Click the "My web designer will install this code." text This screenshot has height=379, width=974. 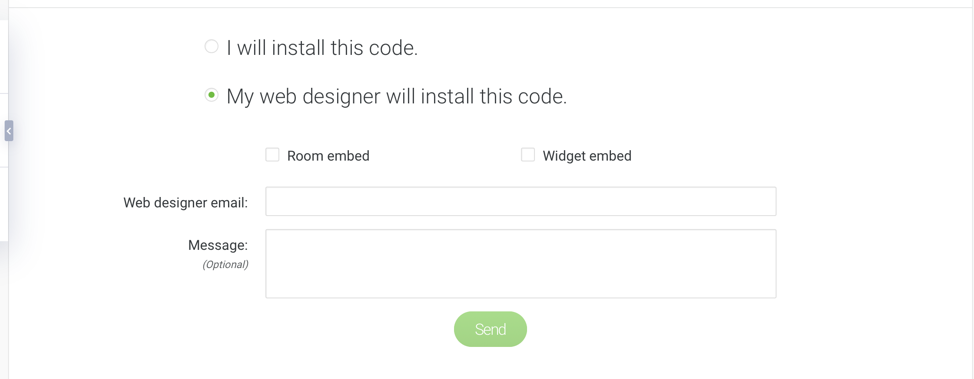[396, 97]
